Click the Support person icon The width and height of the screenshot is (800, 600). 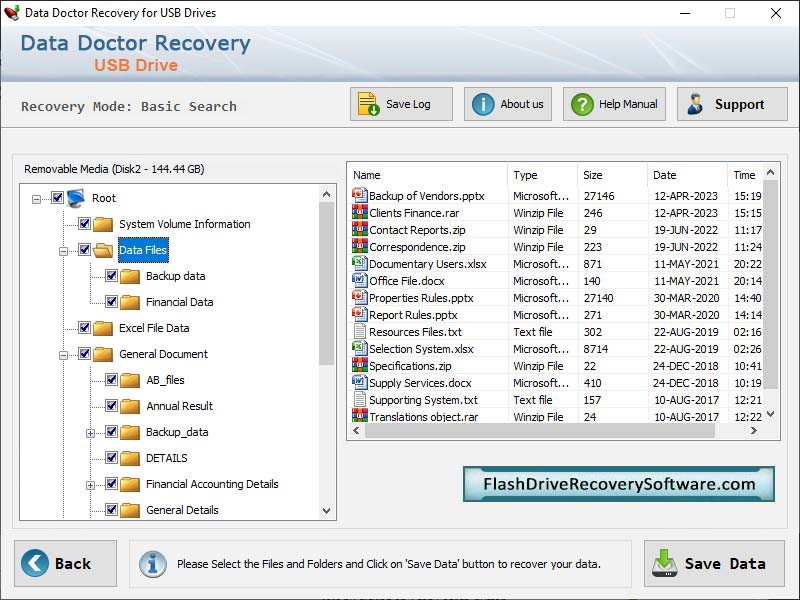tap(695, 105)
